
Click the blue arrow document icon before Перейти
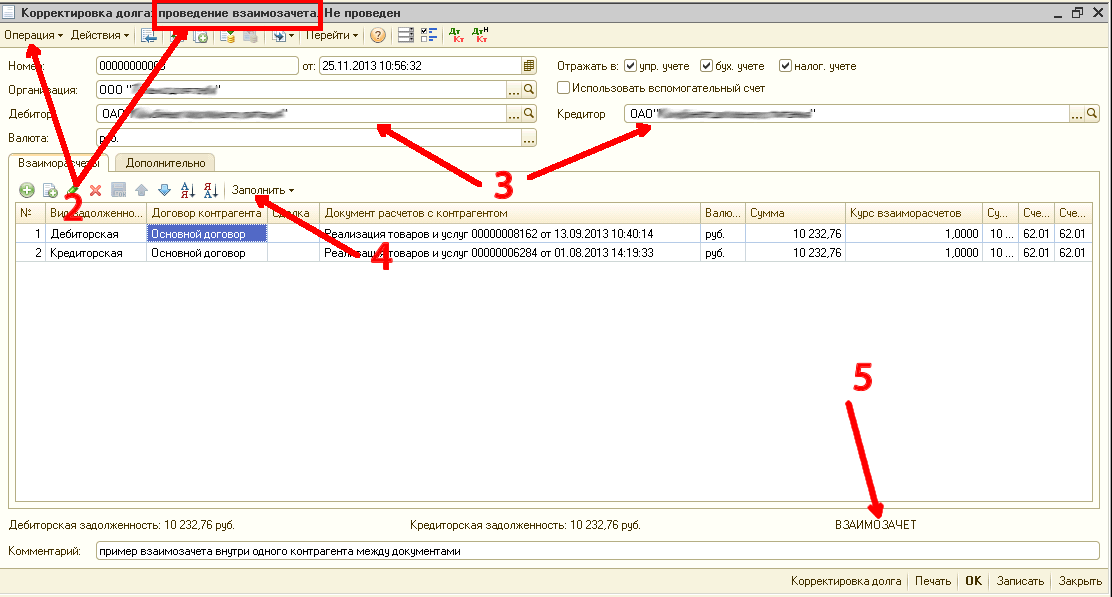click(279, 35)
